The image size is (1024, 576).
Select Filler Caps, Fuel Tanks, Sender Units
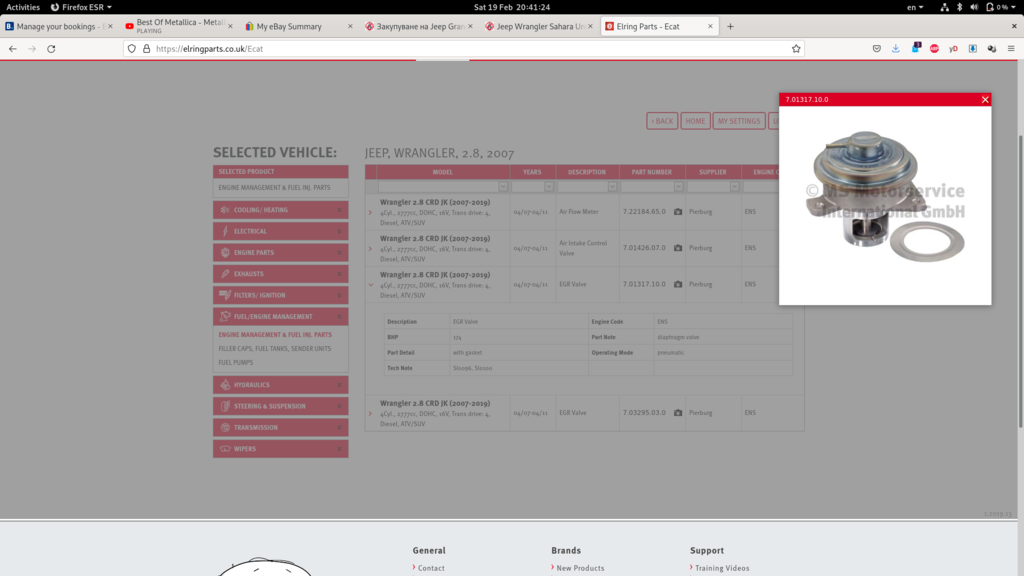[x=274, y=349]
